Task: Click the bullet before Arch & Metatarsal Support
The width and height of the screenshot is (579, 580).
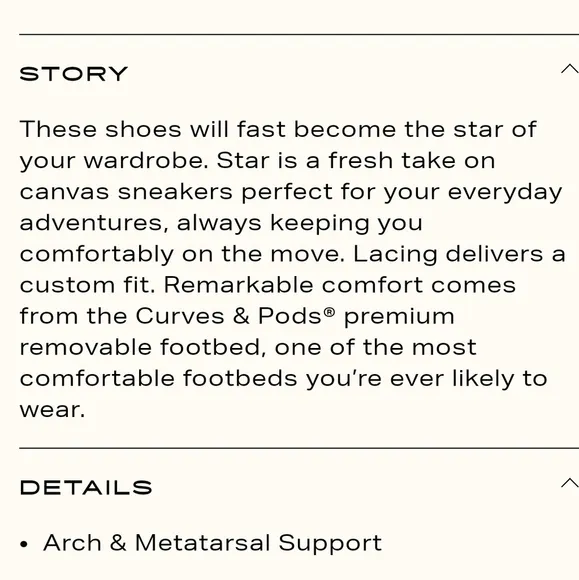Action: point(24,544)
